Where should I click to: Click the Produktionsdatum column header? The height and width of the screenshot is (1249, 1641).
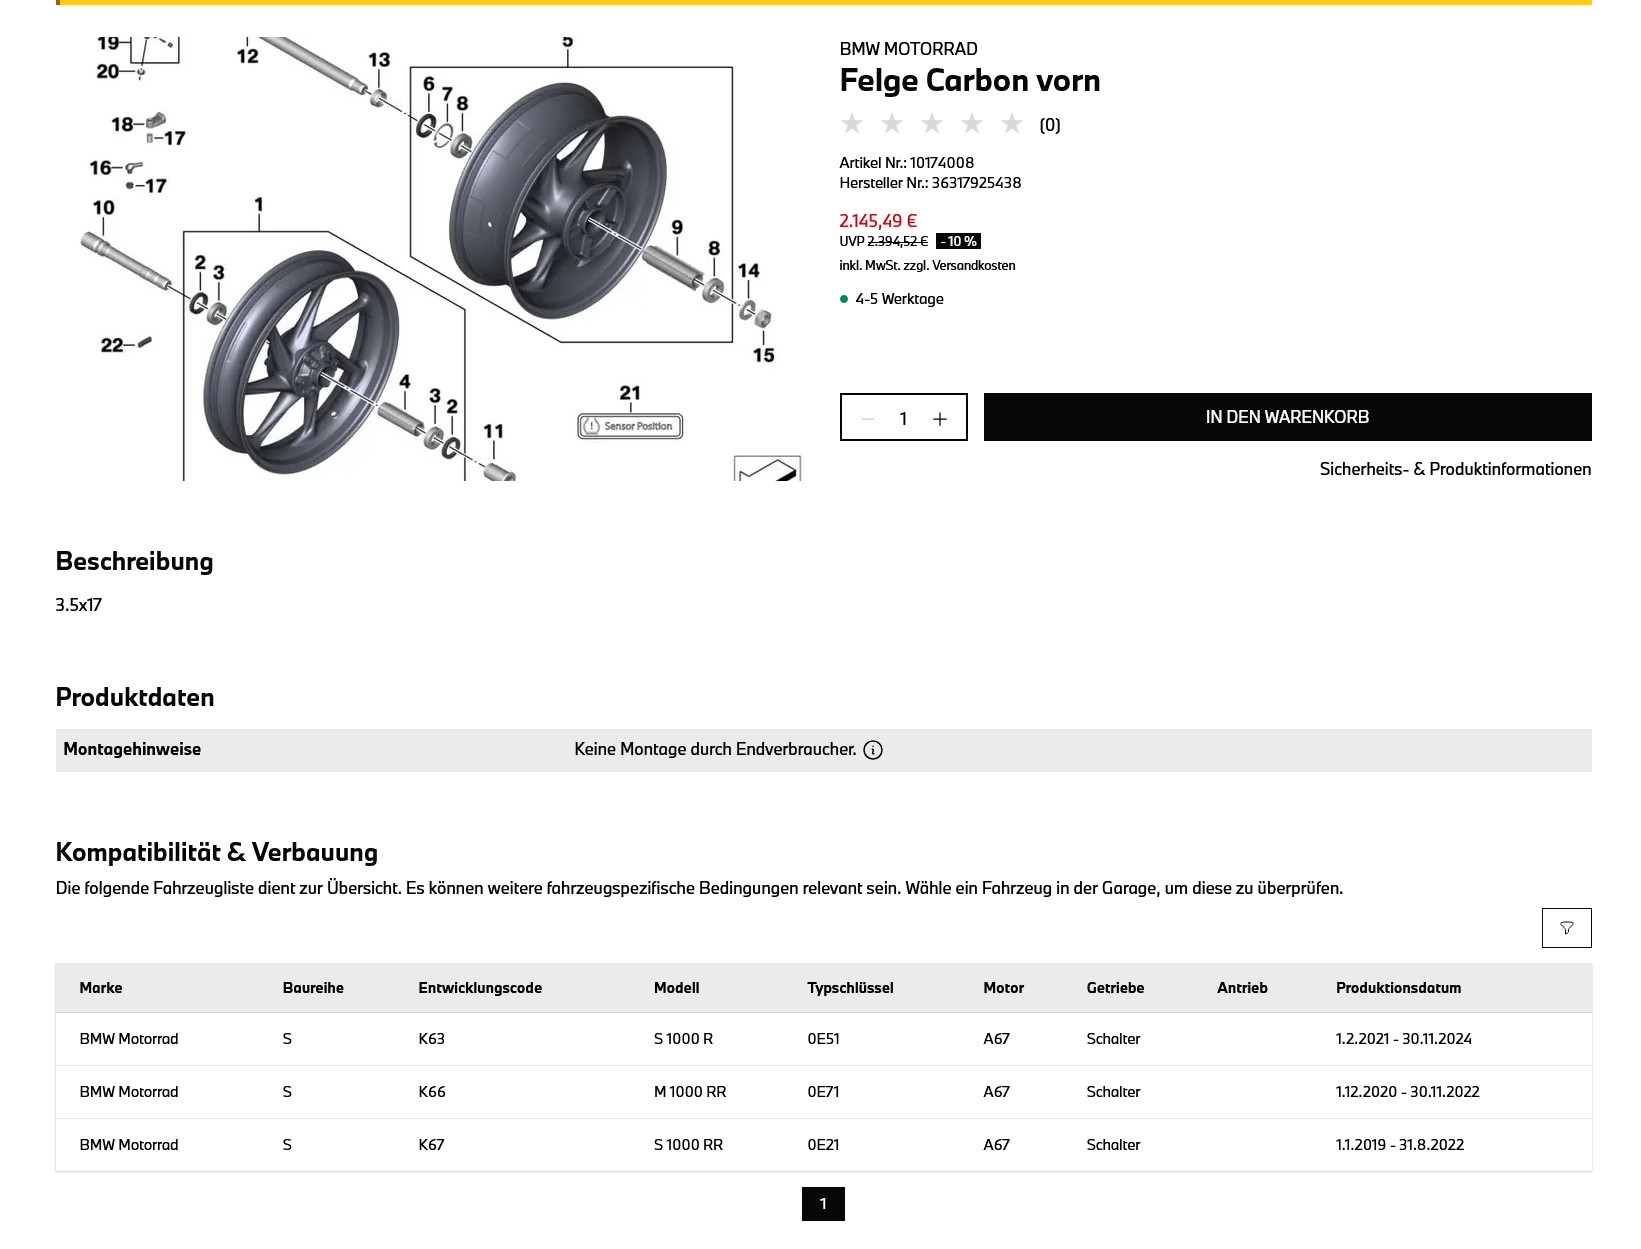tap(1398, 988)
